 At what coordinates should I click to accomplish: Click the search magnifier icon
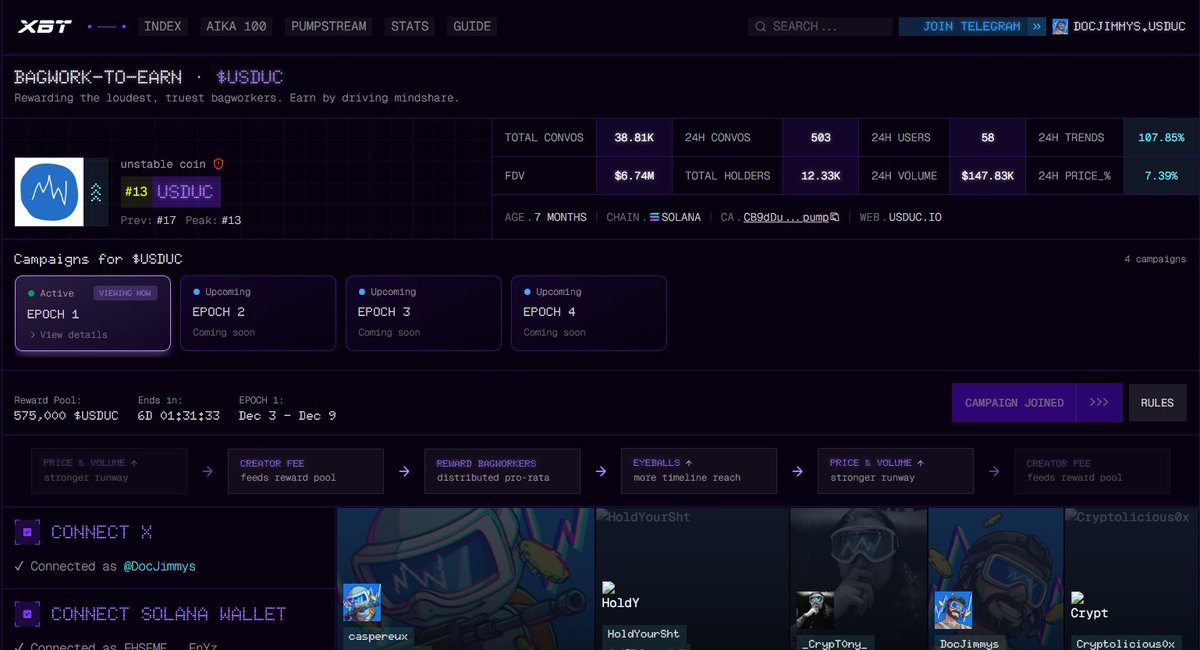(x=761, y=27)
